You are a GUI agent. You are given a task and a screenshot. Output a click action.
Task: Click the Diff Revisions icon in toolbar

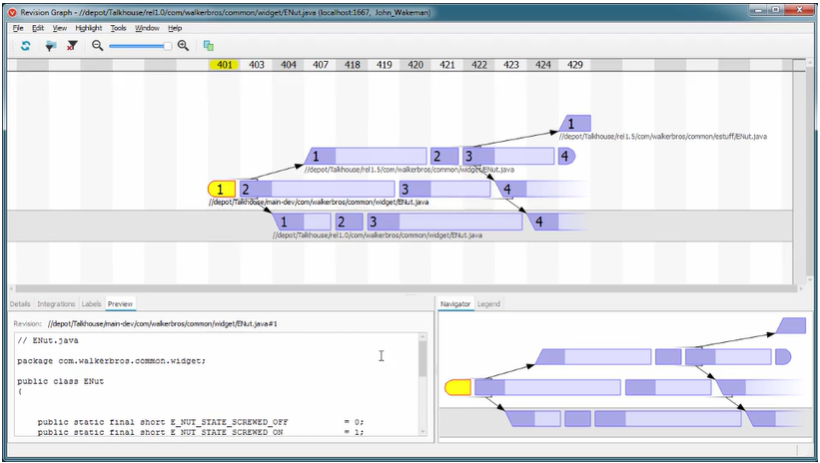pos(208,46)
